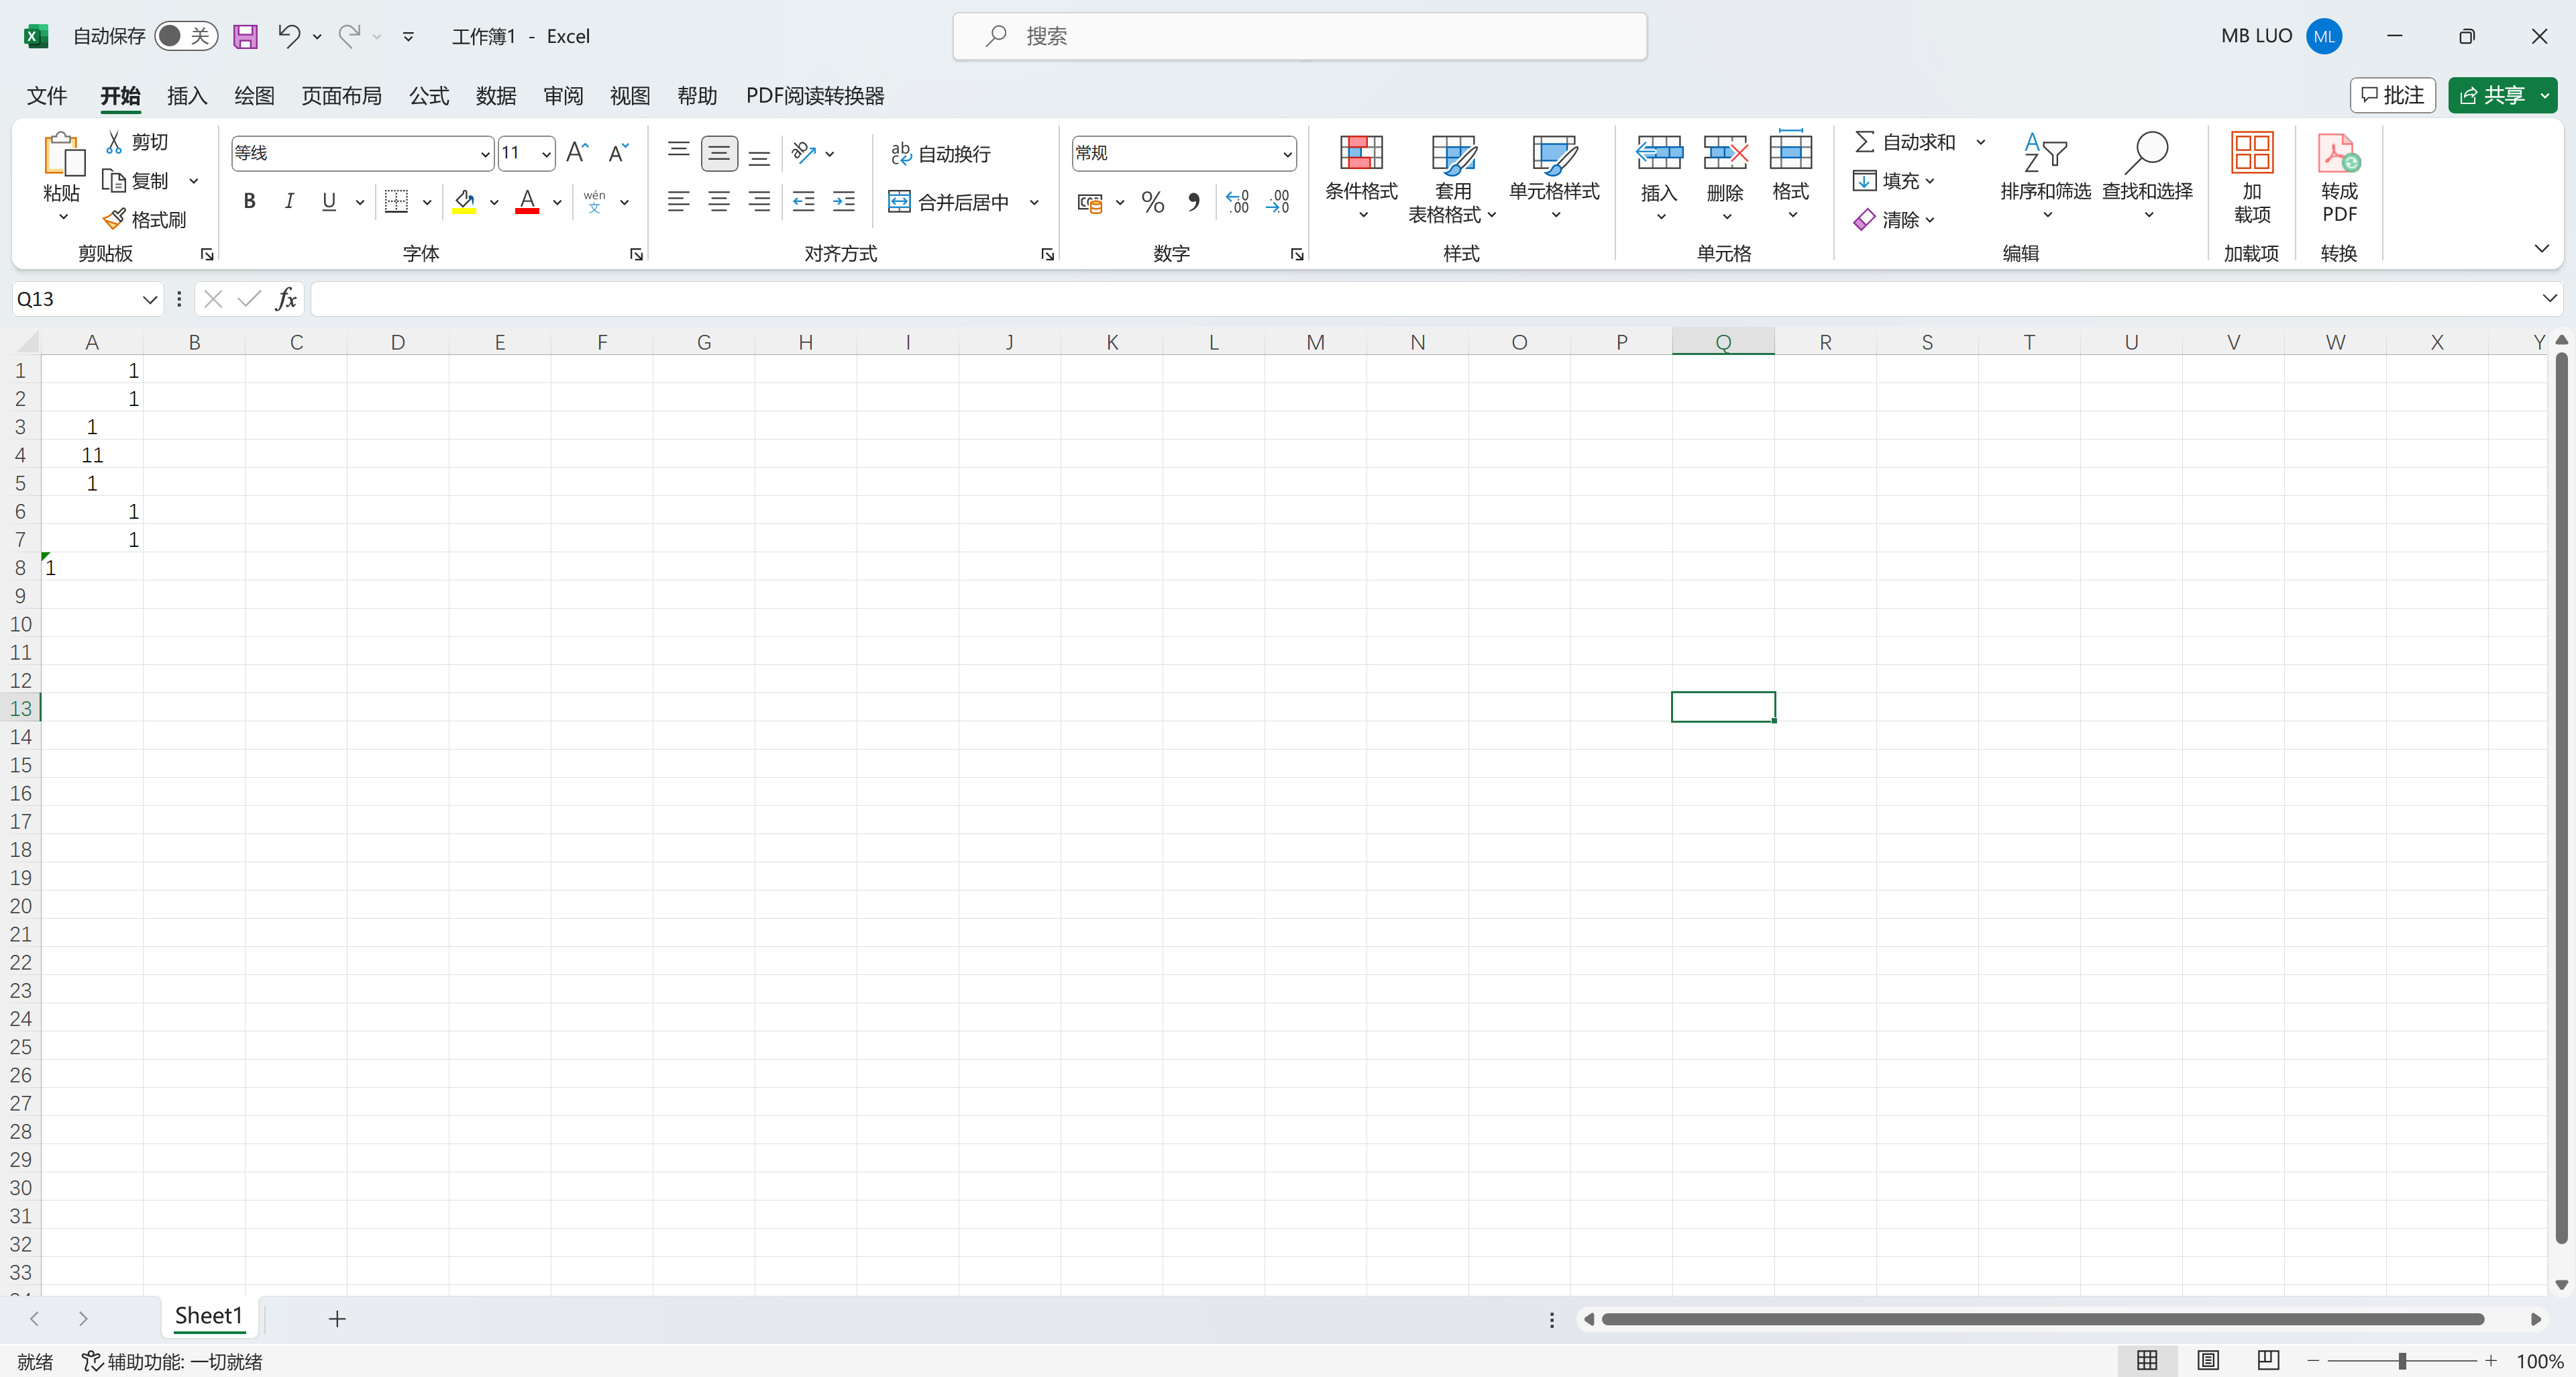Open Cell Styles (单元格样式)
Viewport: 2576px width, 1377px height.
pyautogui.click(x=1554, y=178)
